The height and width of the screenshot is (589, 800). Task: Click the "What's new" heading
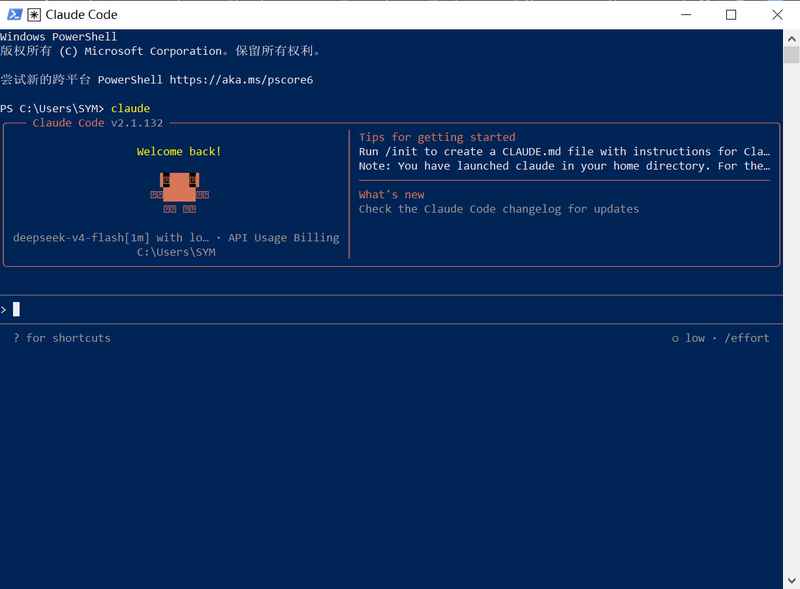(x=391, y=194)
